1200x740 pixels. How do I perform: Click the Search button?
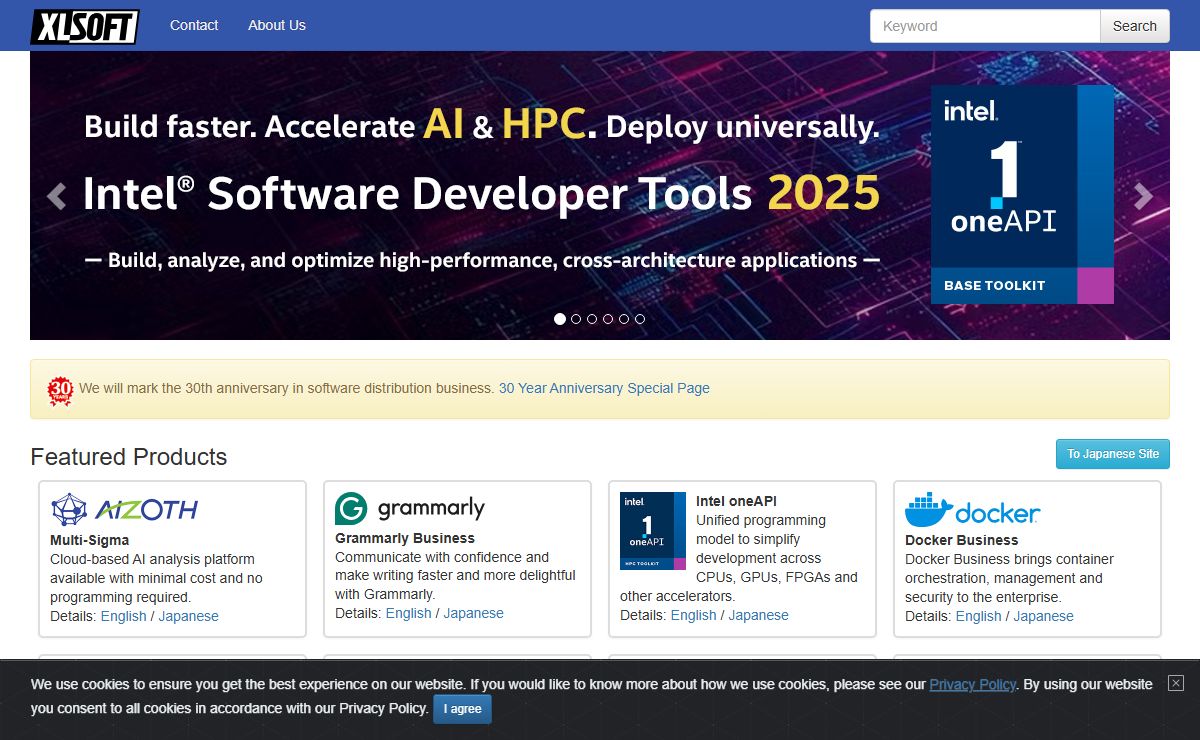1135,26
